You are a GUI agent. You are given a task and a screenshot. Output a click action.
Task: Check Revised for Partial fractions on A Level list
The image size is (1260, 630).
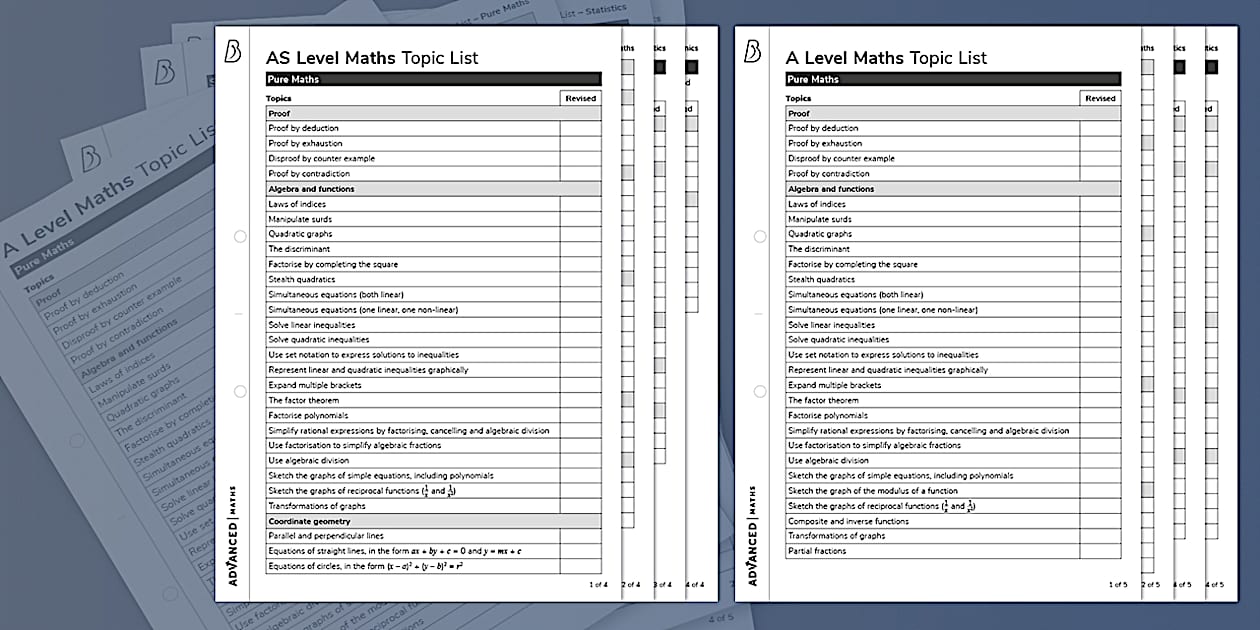click(x=1102, y=551)
